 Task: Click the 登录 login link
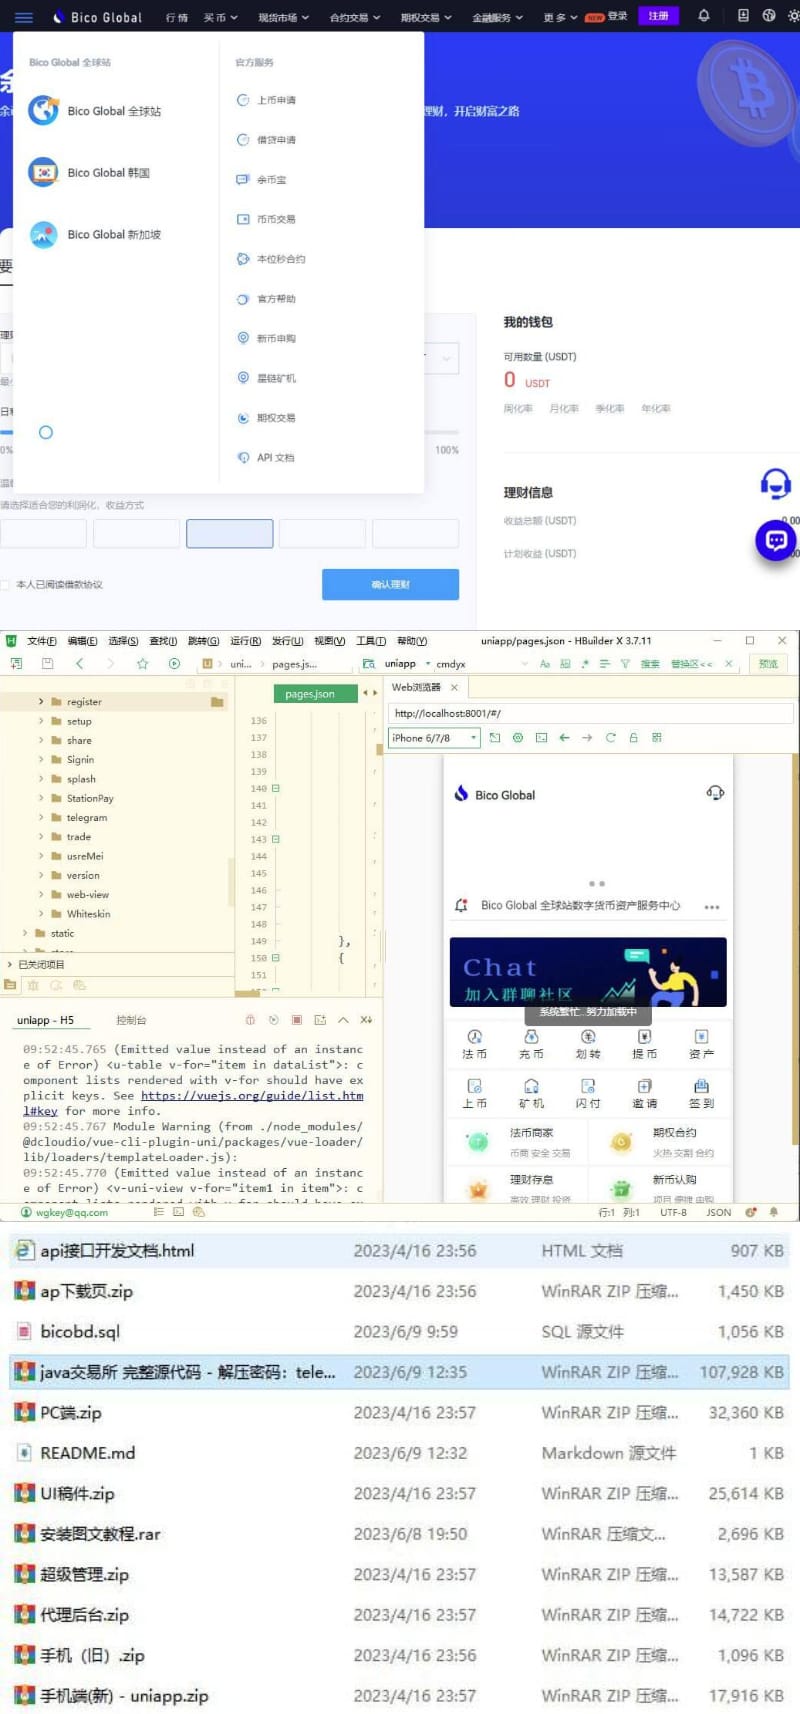coord(618,16)
